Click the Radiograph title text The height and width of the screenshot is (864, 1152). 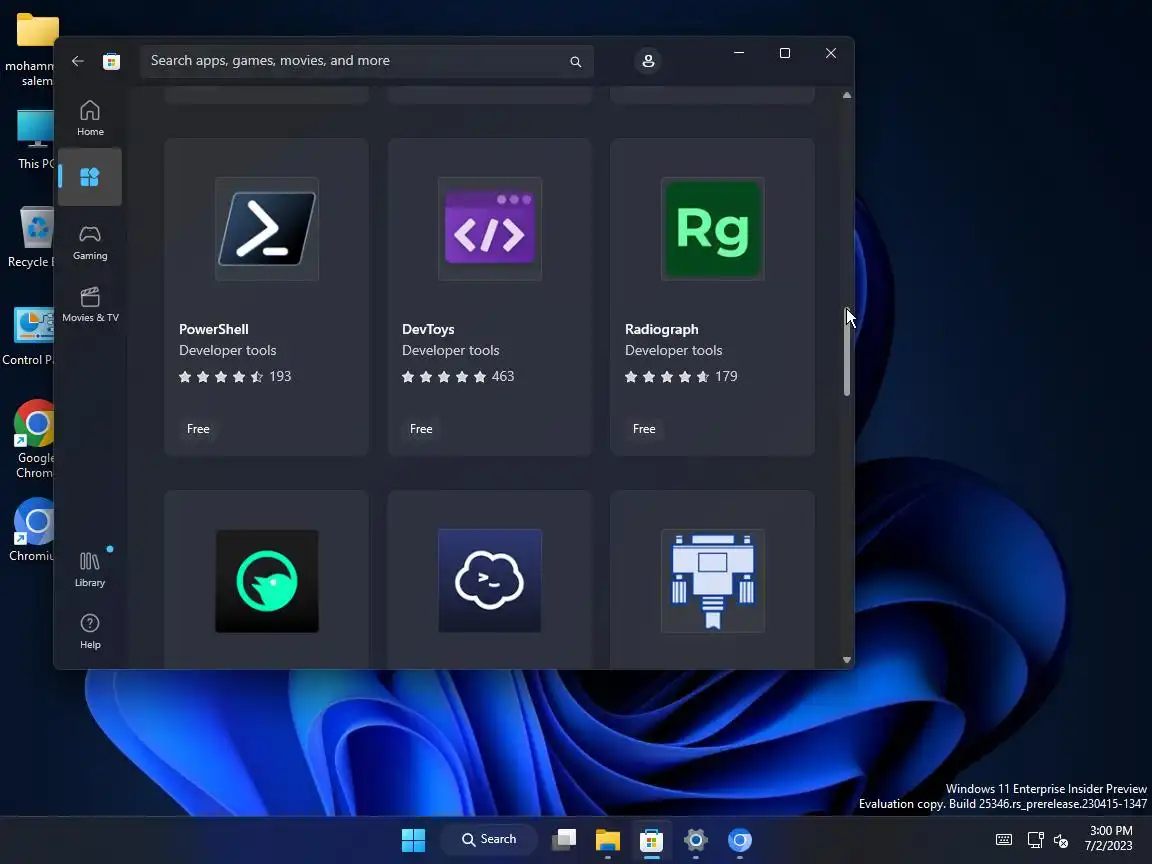point(662,329)
